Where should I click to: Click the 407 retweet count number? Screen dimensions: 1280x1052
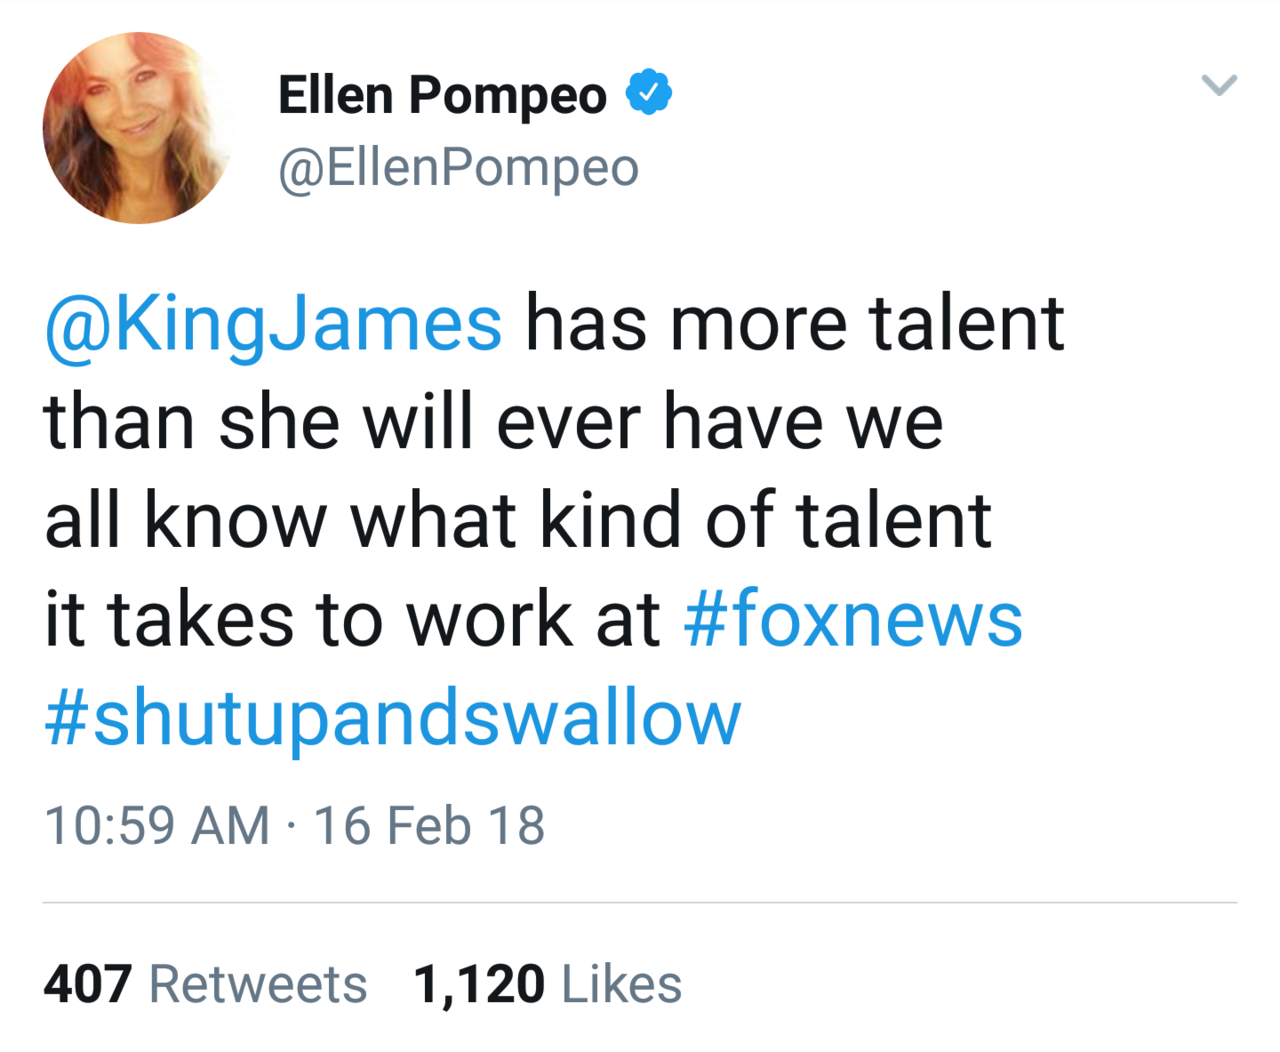click(x=88, y=984)
